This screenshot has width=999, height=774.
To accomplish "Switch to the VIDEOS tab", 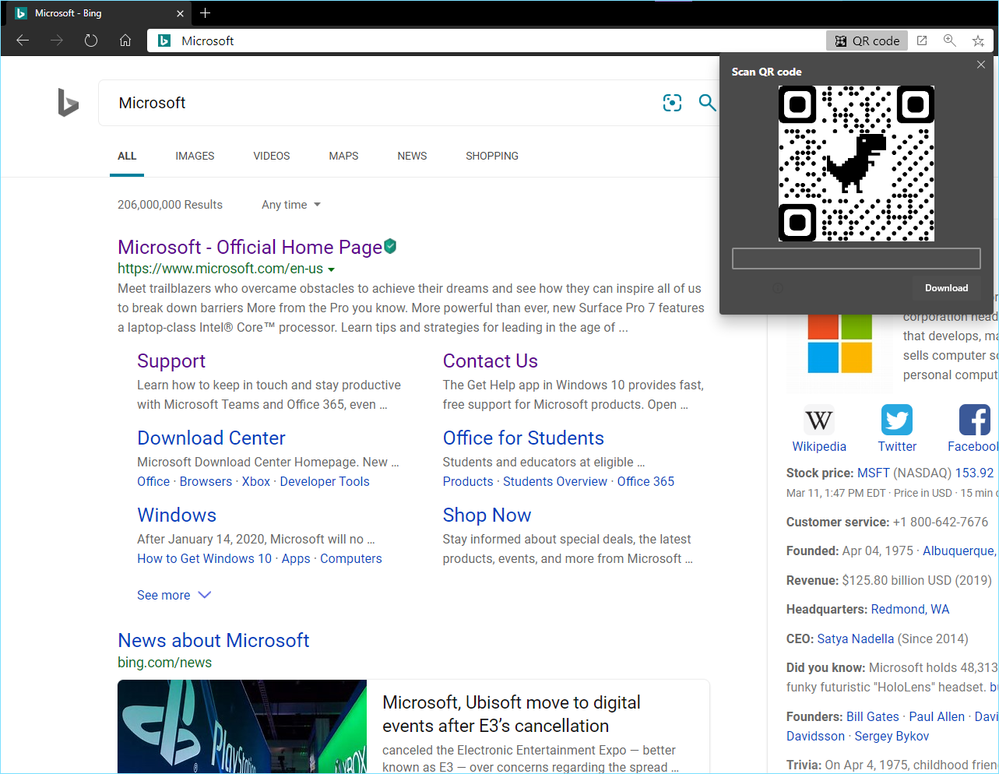I will coord(271,156).
